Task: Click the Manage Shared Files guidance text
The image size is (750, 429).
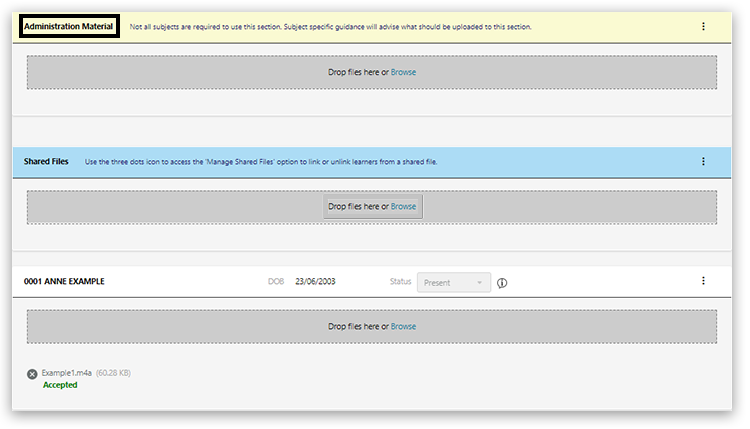Action: tap(261, 161)
